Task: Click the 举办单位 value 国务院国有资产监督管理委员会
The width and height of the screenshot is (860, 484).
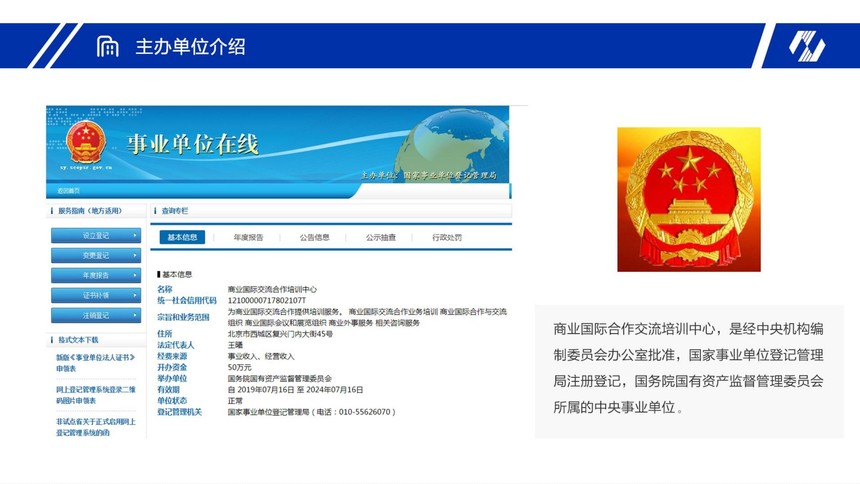Action: point(280,379)
